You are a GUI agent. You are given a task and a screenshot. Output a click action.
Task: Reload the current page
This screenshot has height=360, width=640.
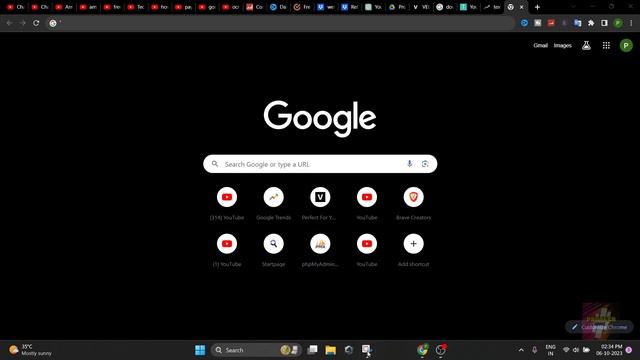tap(36, 23)
